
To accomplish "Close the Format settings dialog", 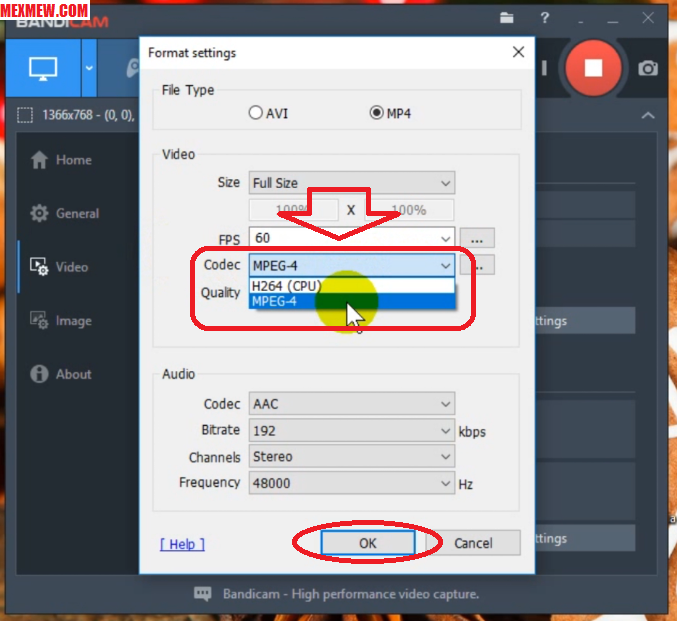I will (518, 52).
